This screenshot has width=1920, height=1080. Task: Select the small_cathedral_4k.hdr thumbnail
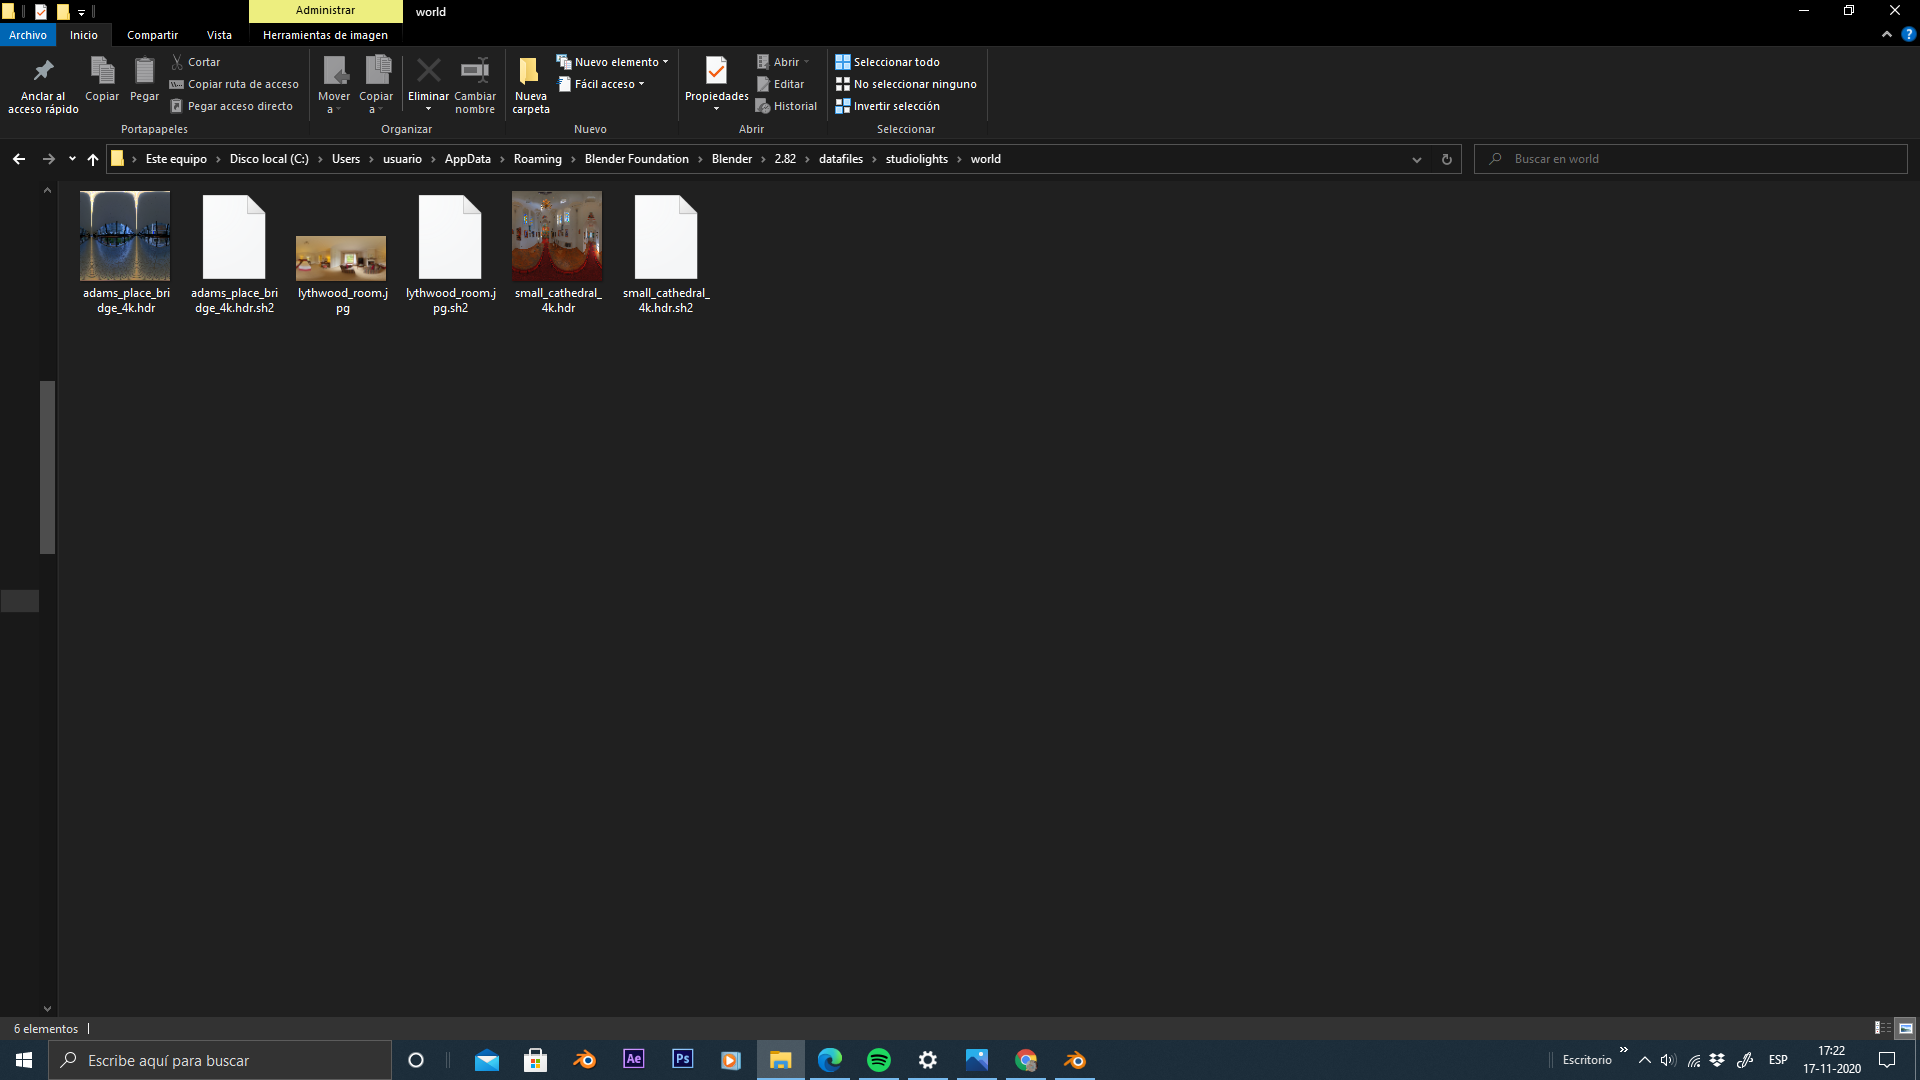[x=557, y=237]
